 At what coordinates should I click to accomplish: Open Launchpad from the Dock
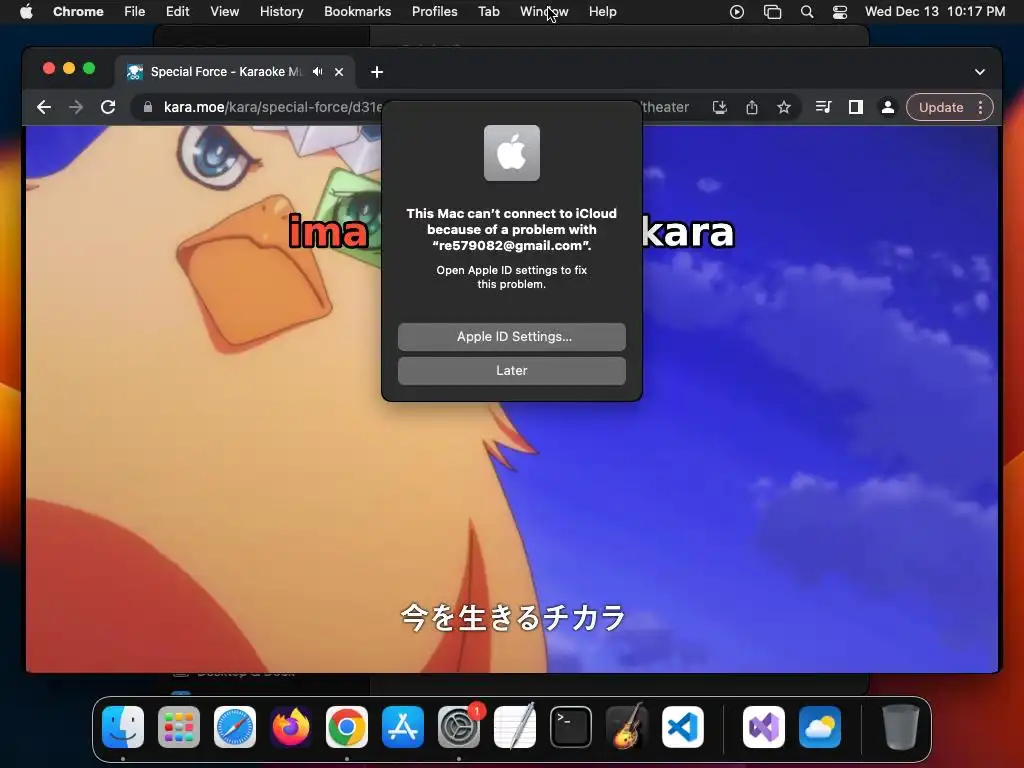pyautogui.click(x=179, y=727)
